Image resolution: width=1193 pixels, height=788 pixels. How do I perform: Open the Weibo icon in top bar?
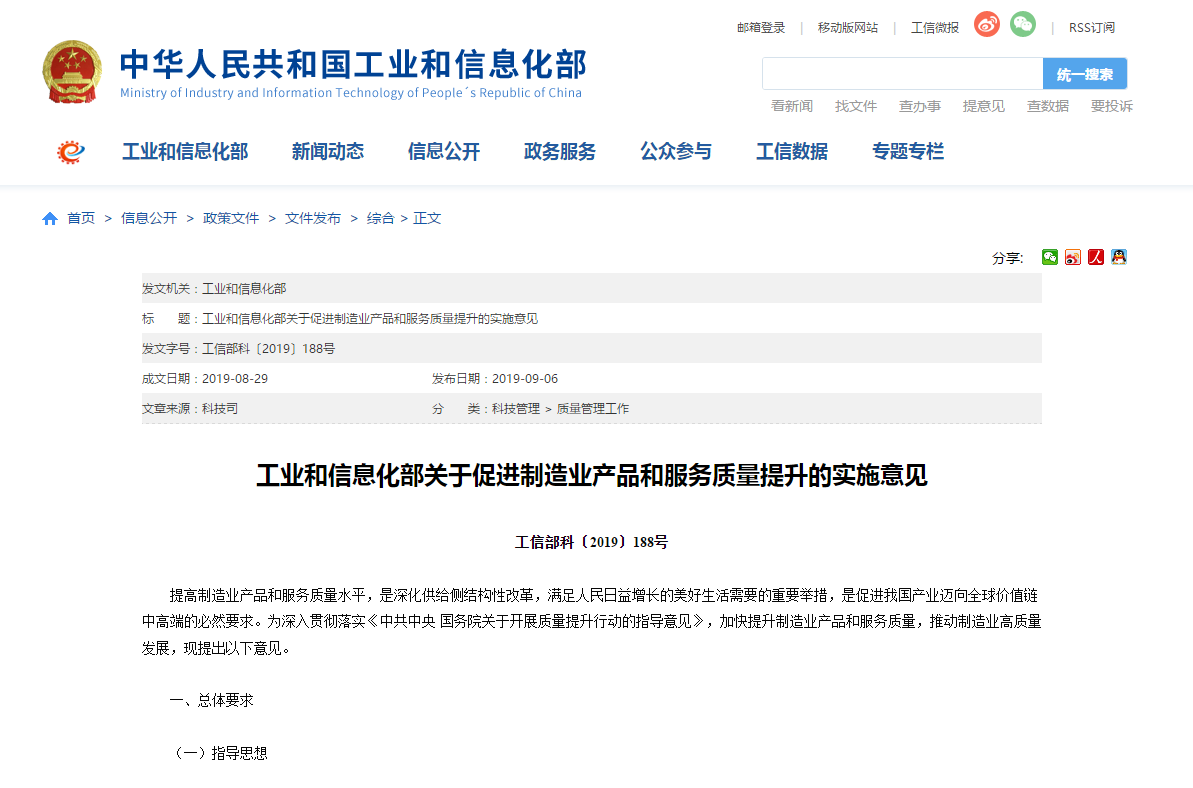[987, 24]
